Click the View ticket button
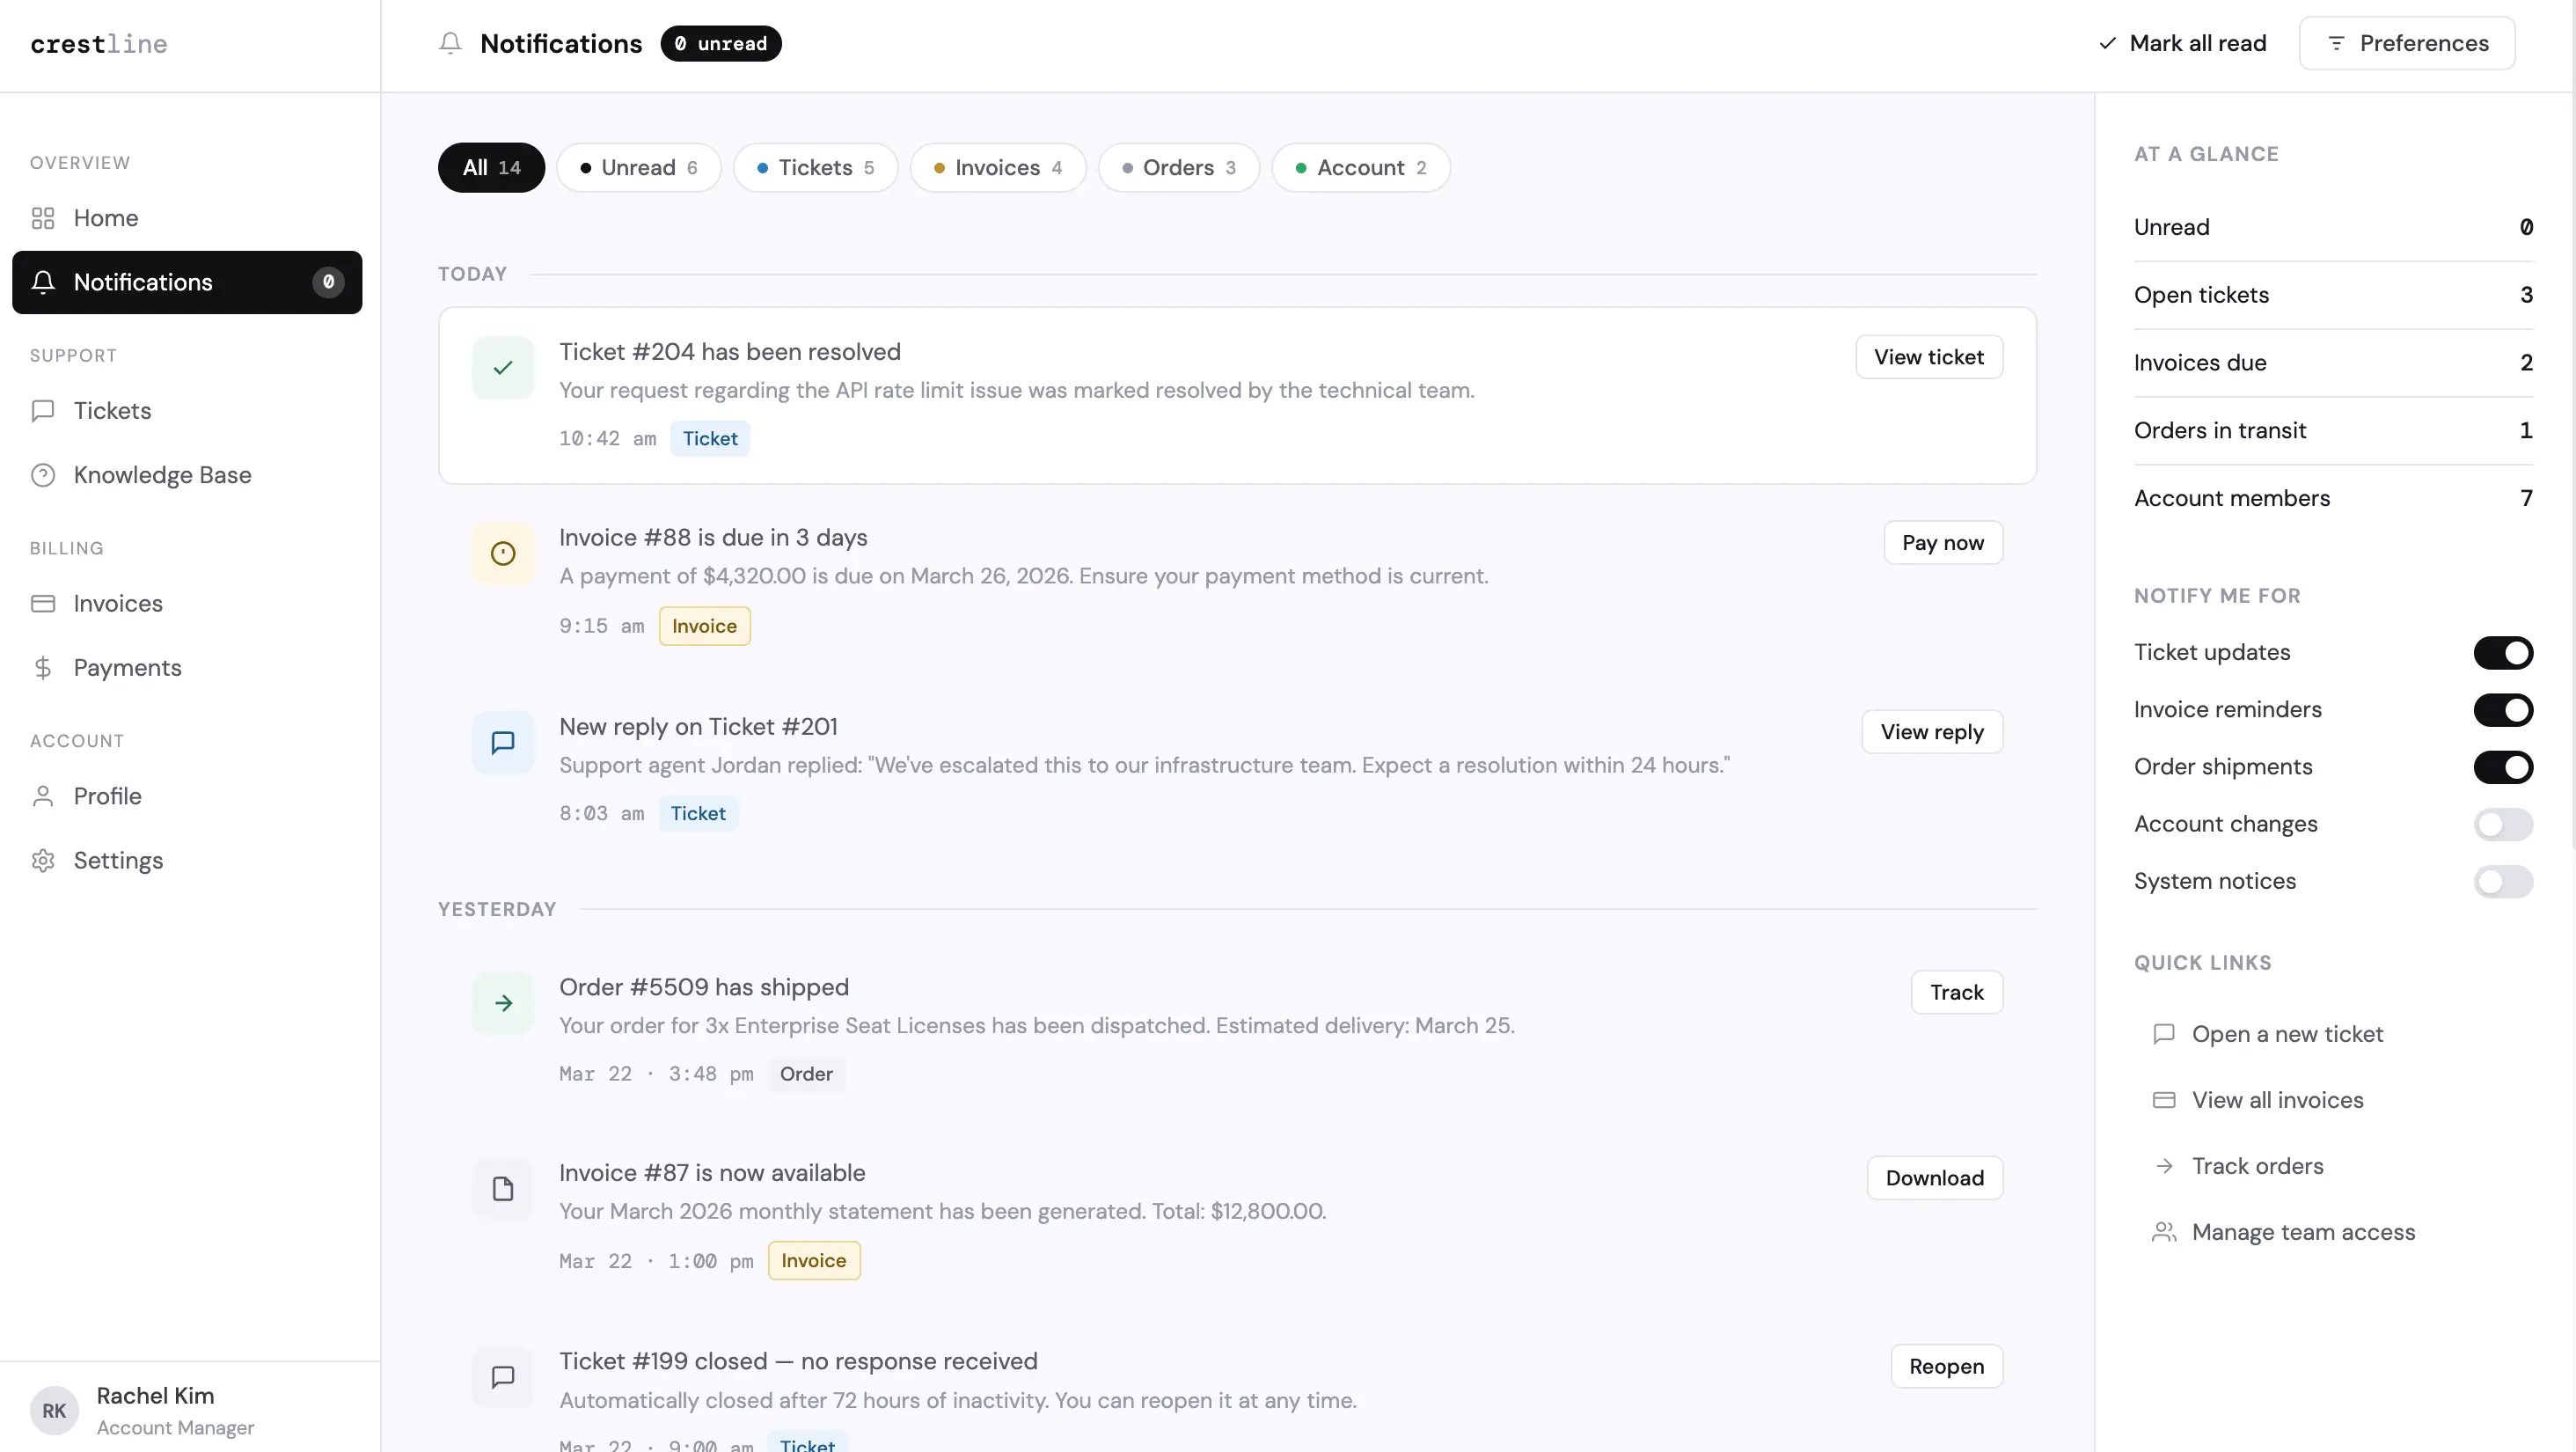Image resolution: width=2576 pixels, height=1452 pixels. [1929, 357]
